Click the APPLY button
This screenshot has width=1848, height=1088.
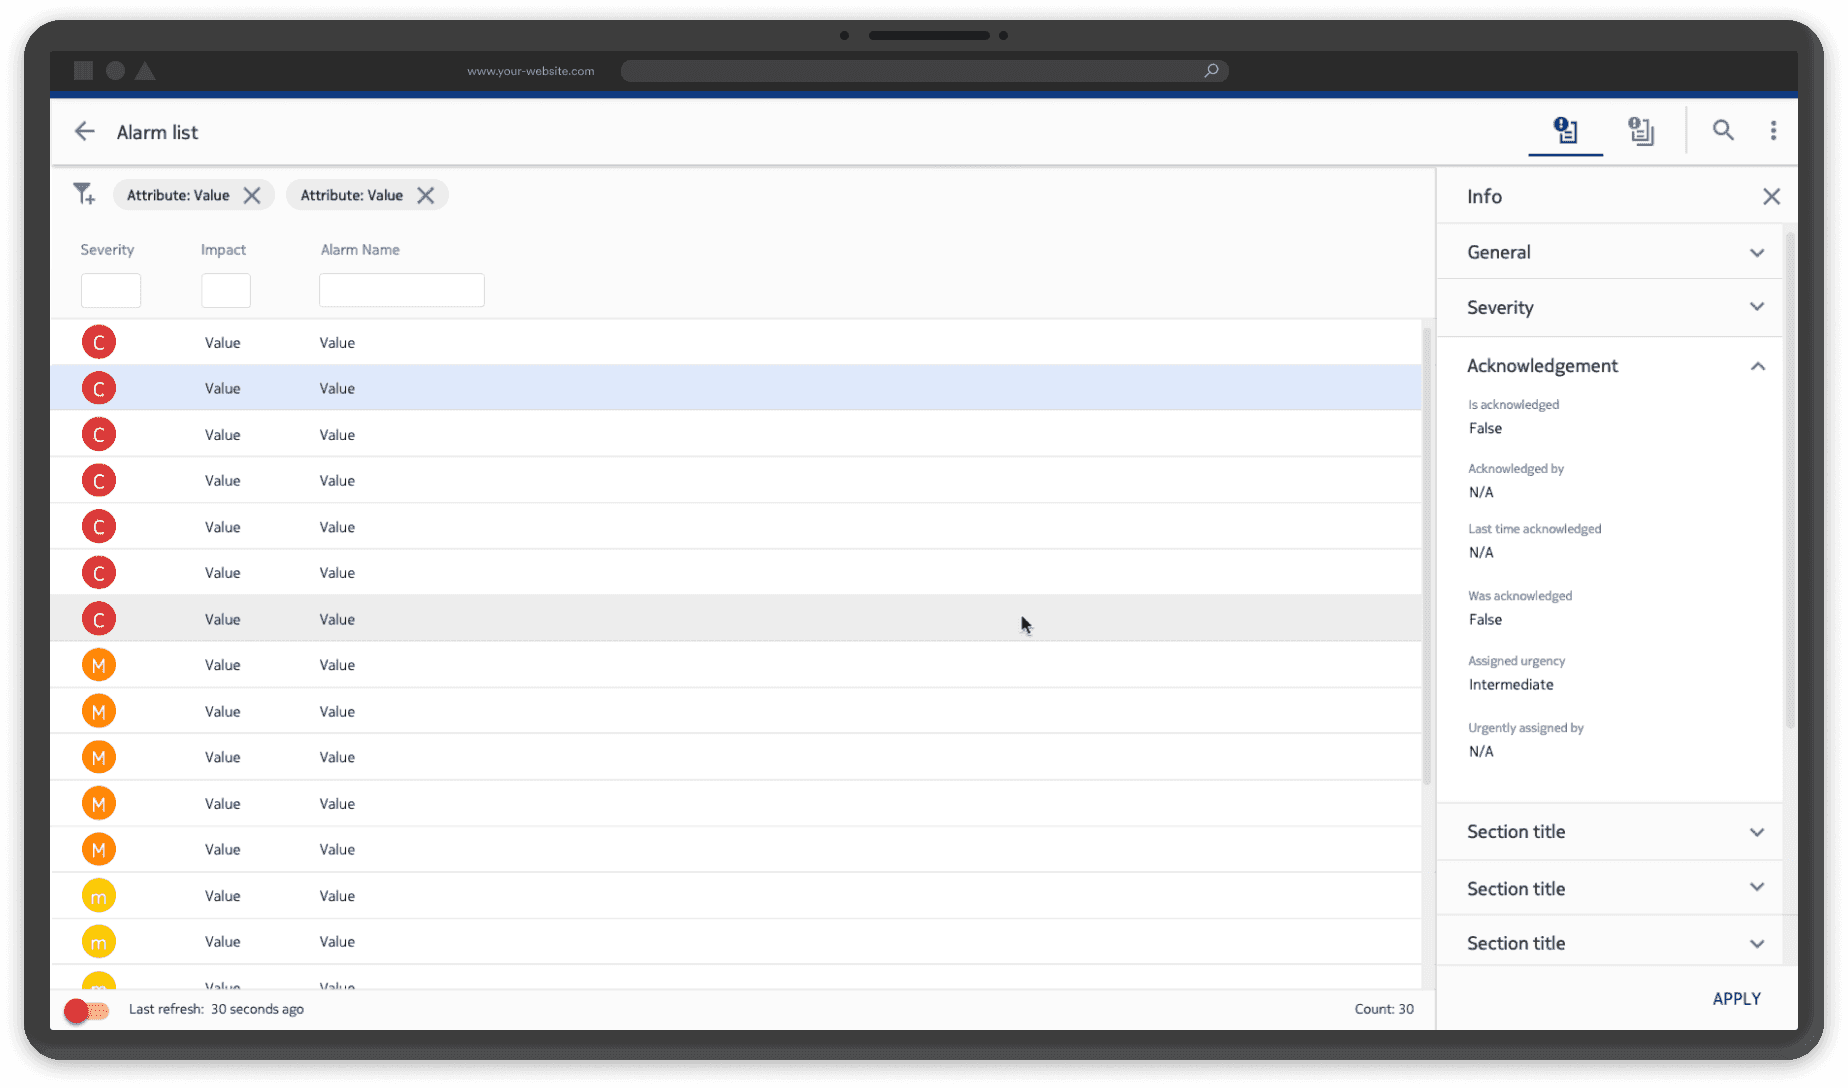pyautogui.click(x=1737, y=998)
